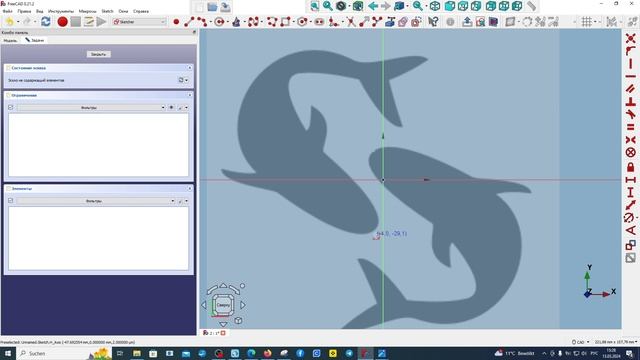Open the Sketcher workbench dropdown
The width and height of the screenshot is (640, 360).
pos(139,22)
